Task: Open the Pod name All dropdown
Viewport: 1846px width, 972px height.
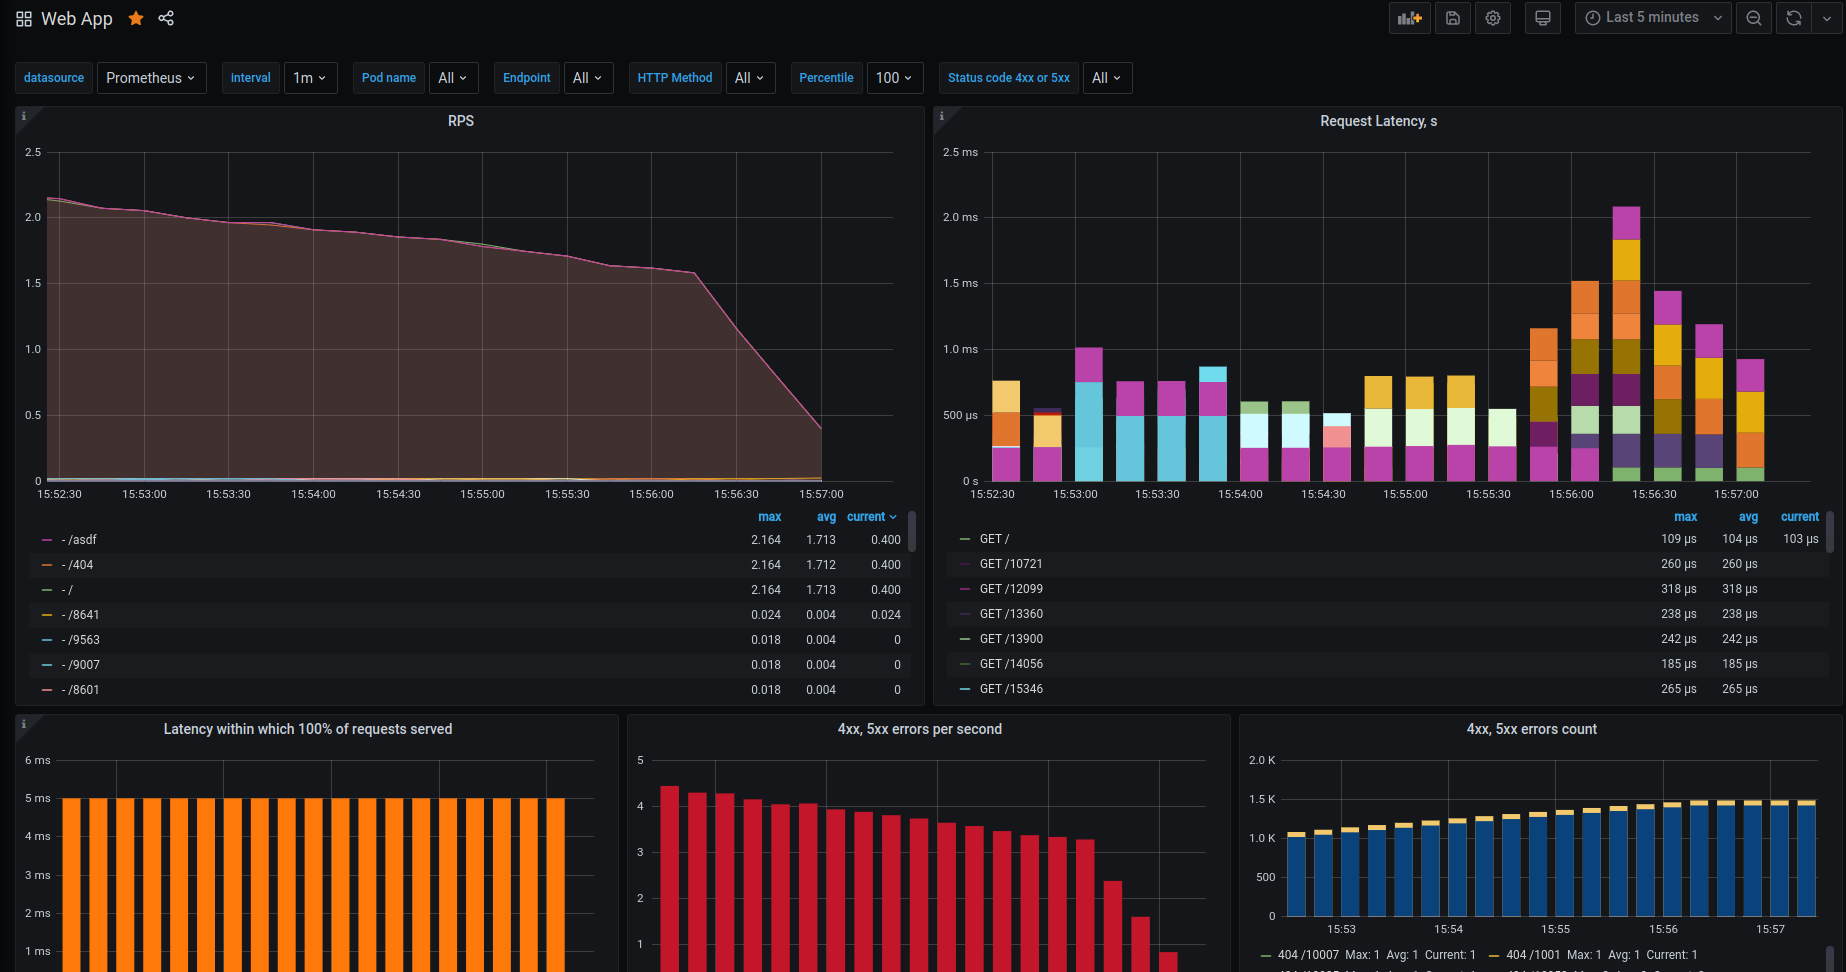Action: pyautogui.click(x=453, y=78)
